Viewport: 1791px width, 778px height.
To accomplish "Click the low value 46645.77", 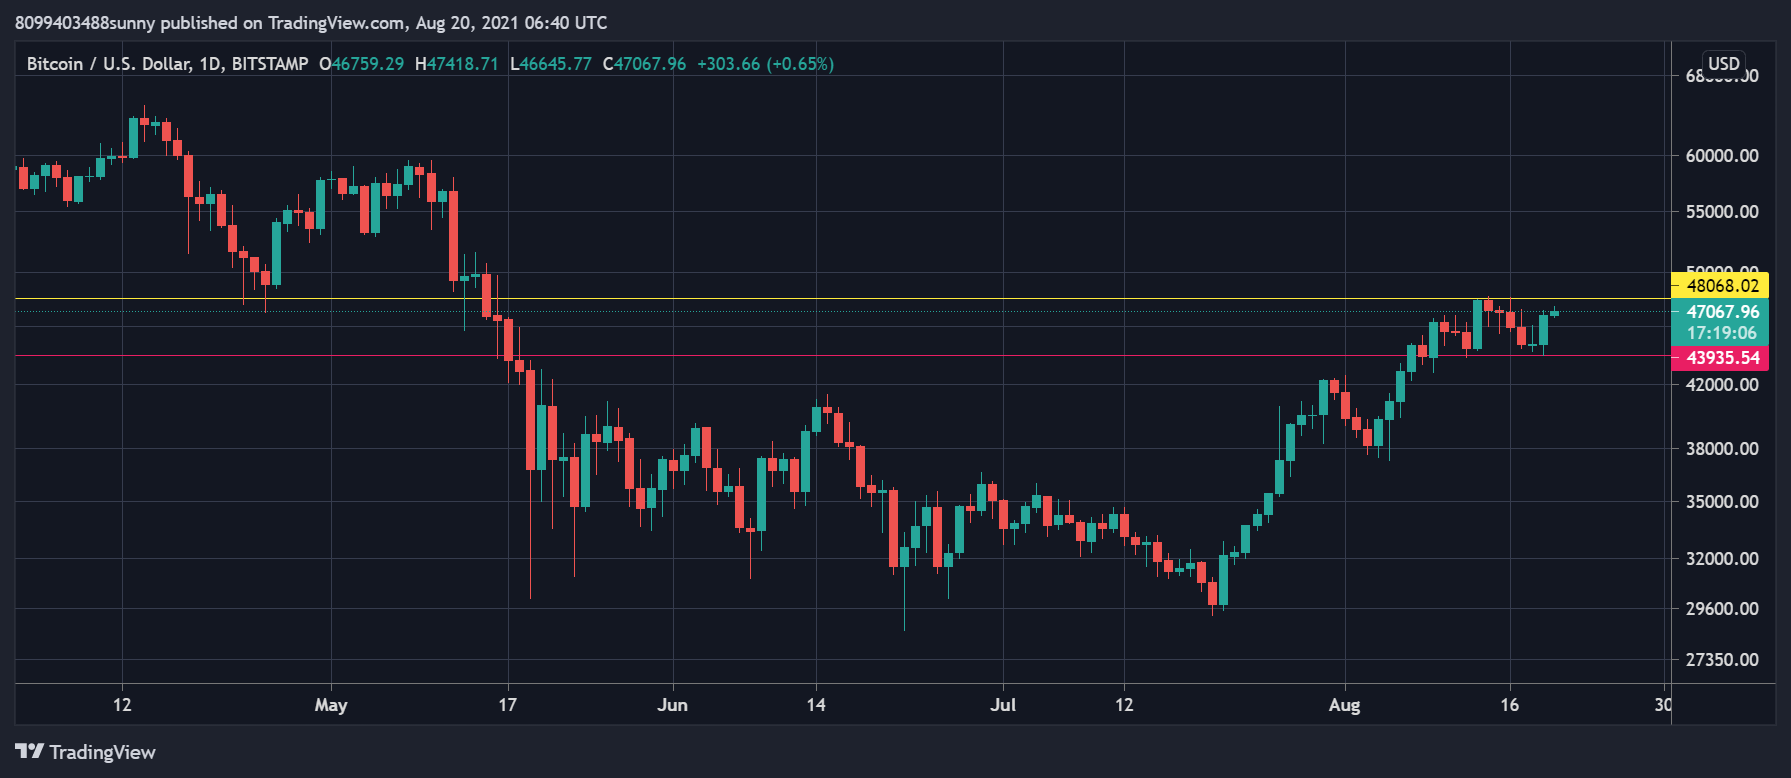I will coord(556,64).
